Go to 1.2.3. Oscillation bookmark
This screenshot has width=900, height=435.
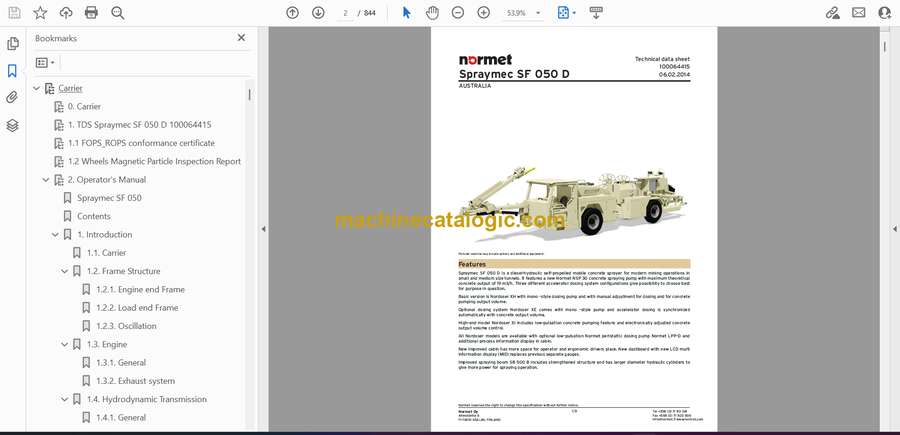click(126, 326)
